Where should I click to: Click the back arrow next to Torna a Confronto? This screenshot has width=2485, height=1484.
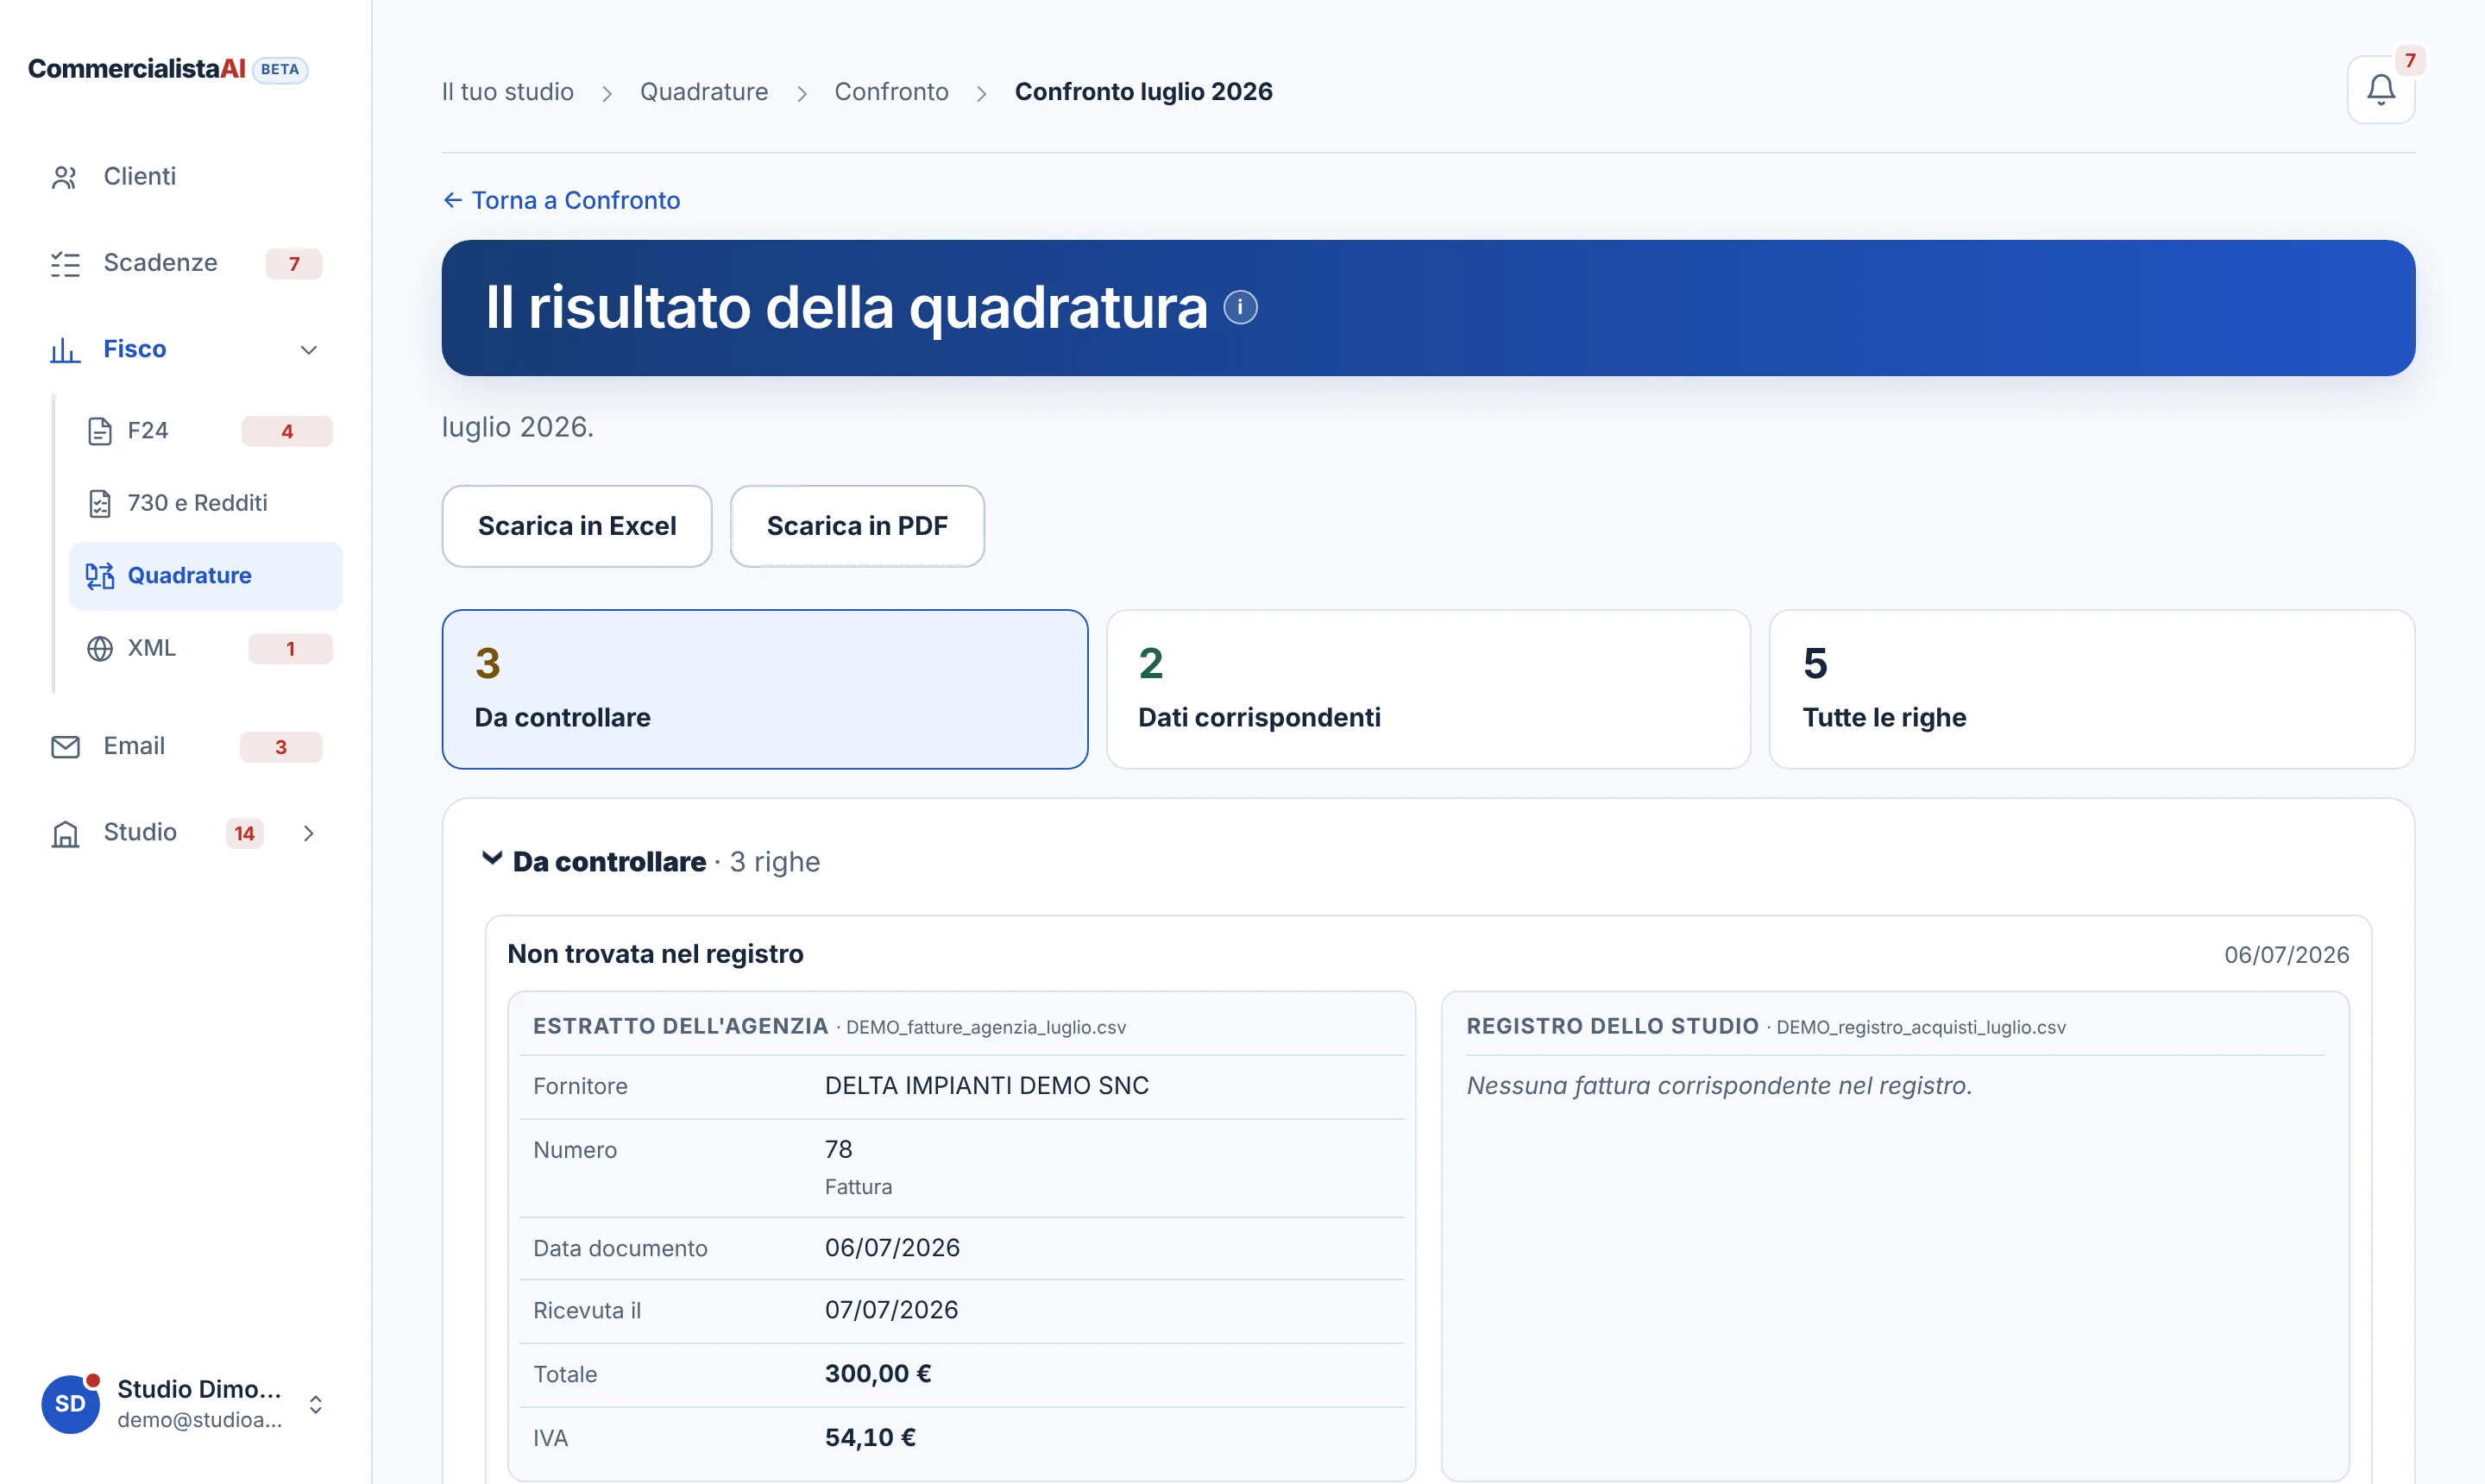point(453,200)
